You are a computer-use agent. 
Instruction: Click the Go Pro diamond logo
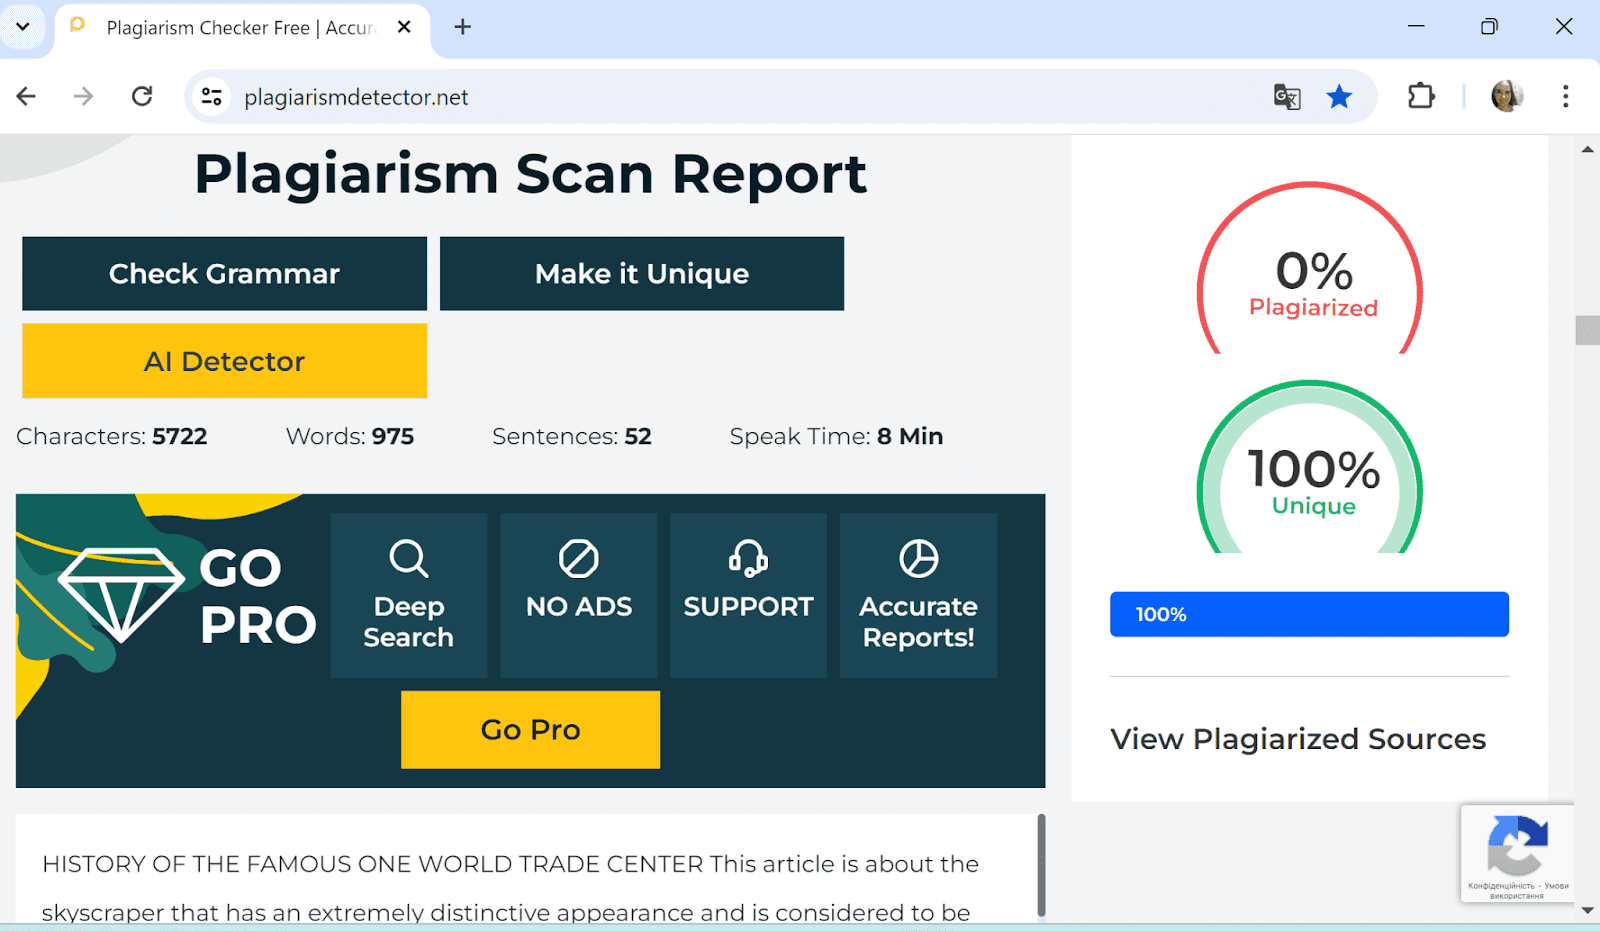point(121,594)
